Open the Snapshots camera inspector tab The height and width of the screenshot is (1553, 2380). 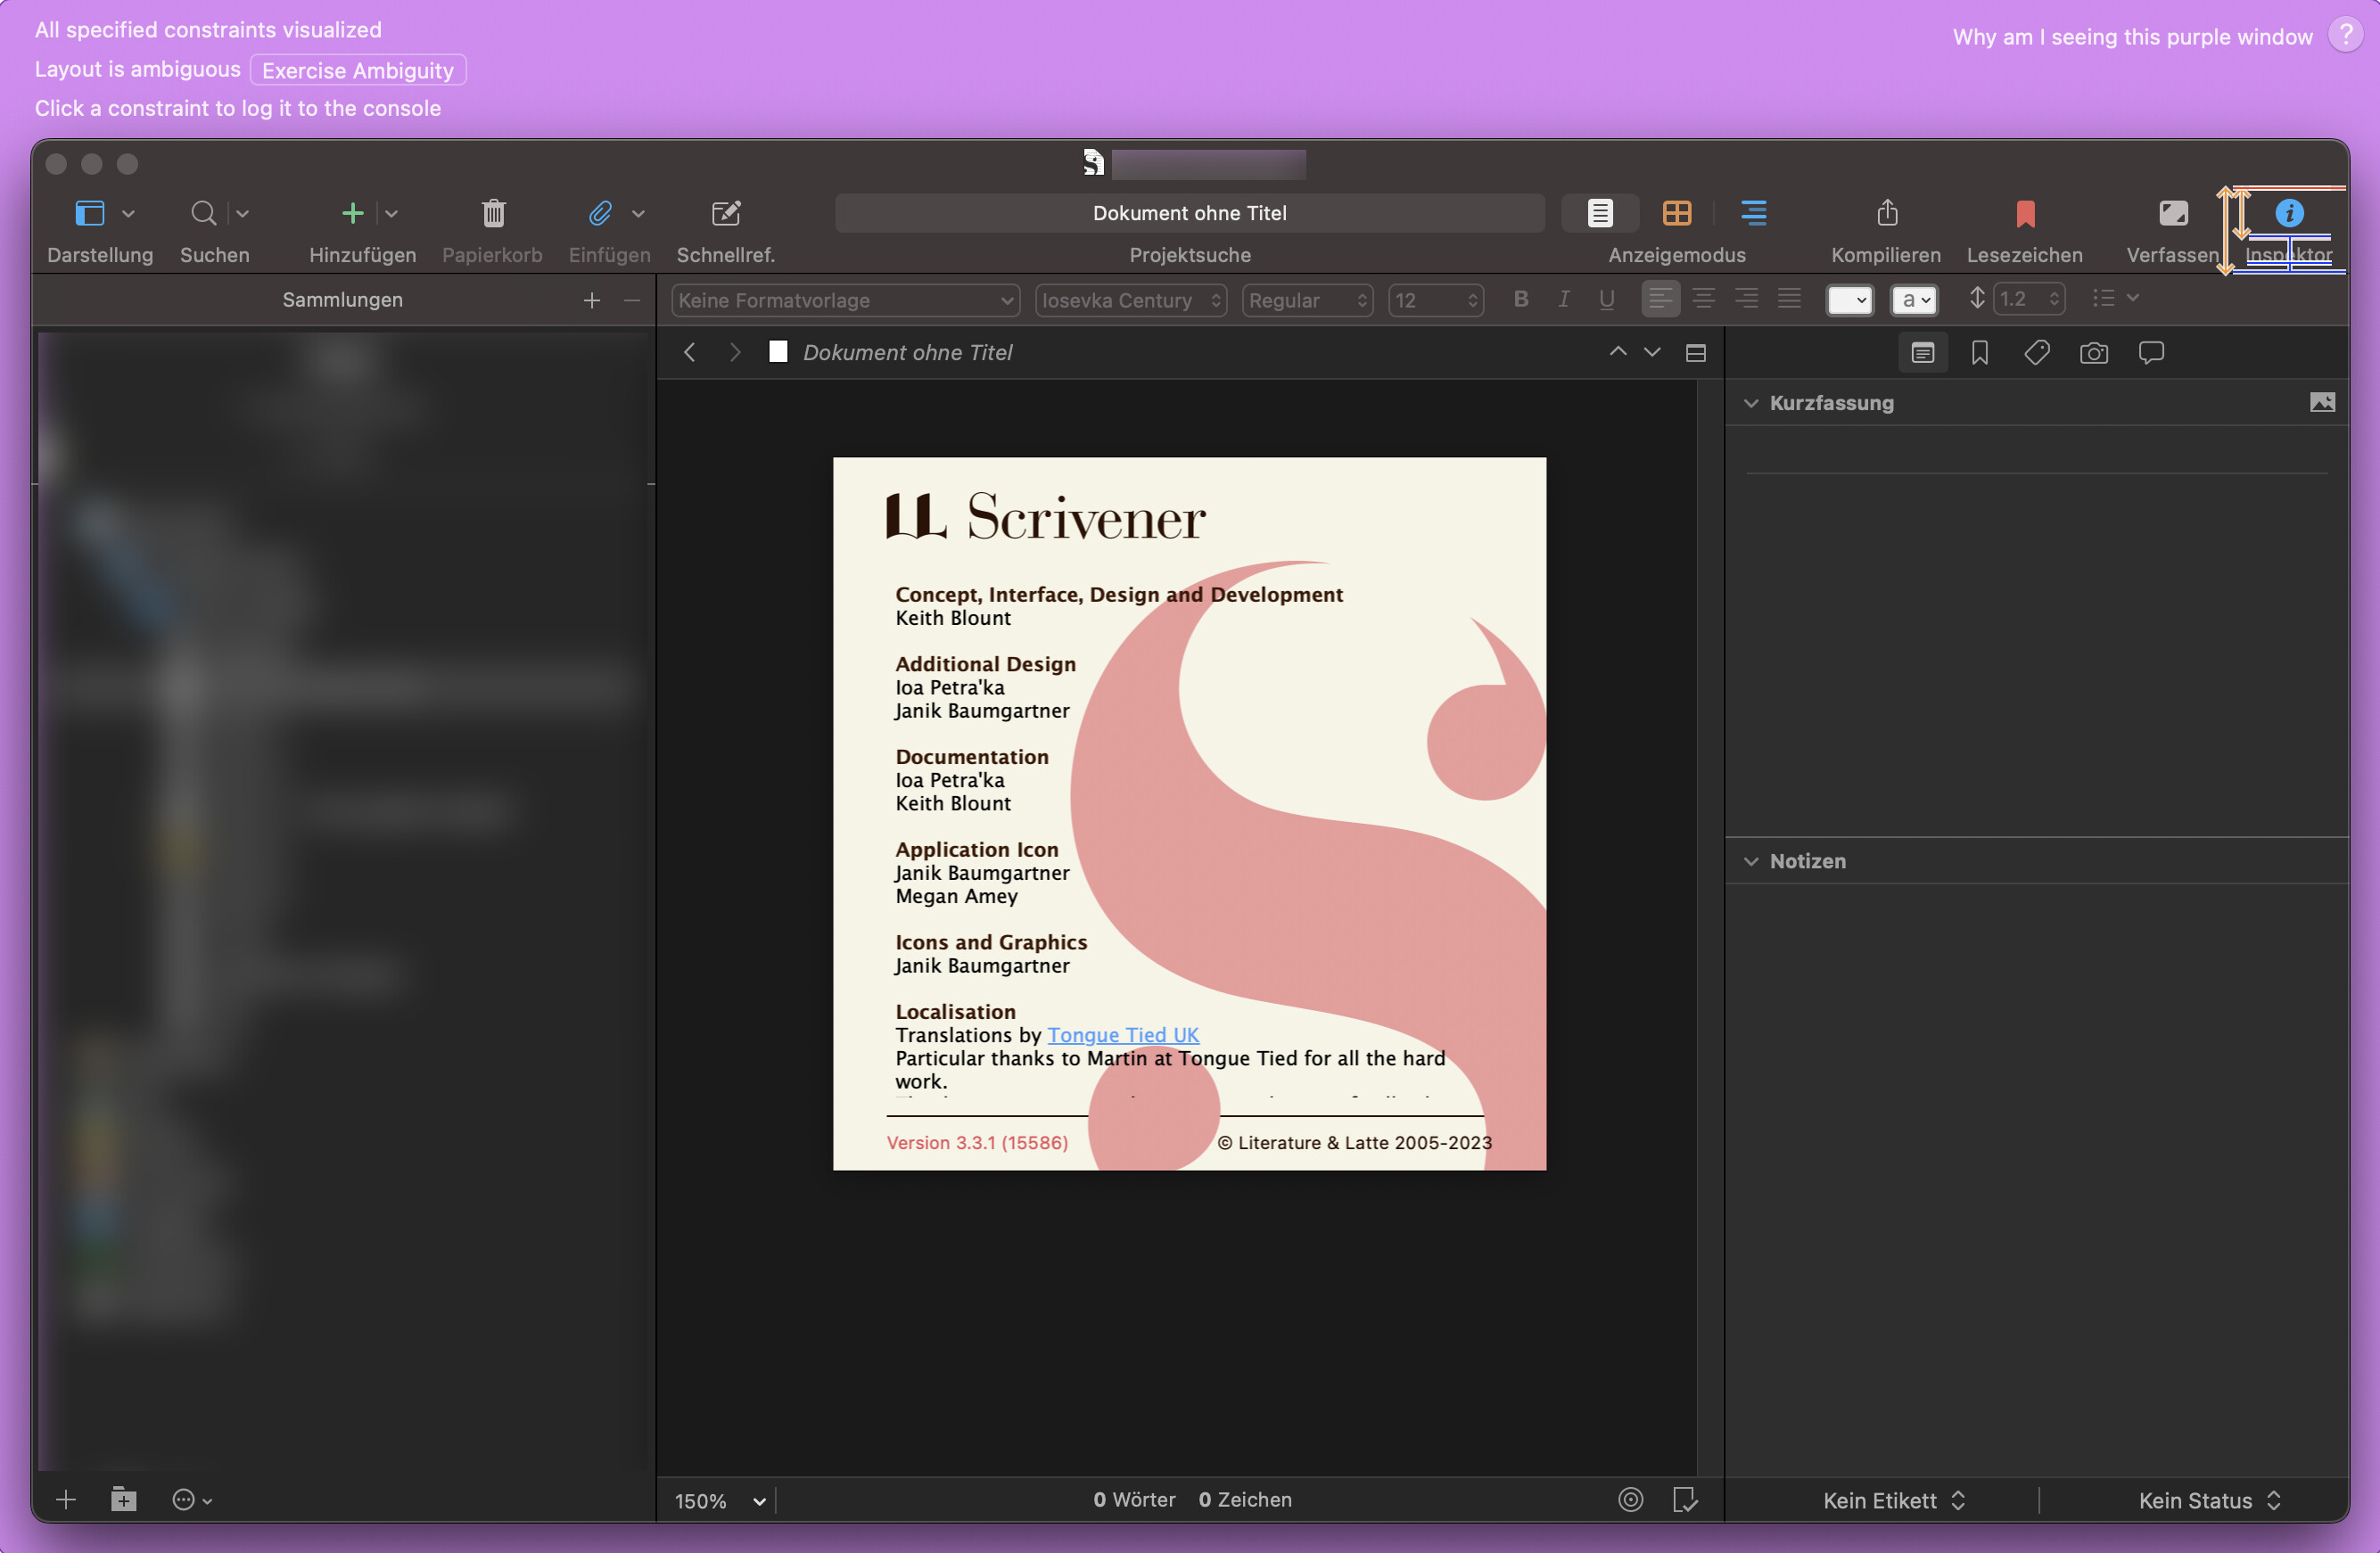pos(2093,352)
